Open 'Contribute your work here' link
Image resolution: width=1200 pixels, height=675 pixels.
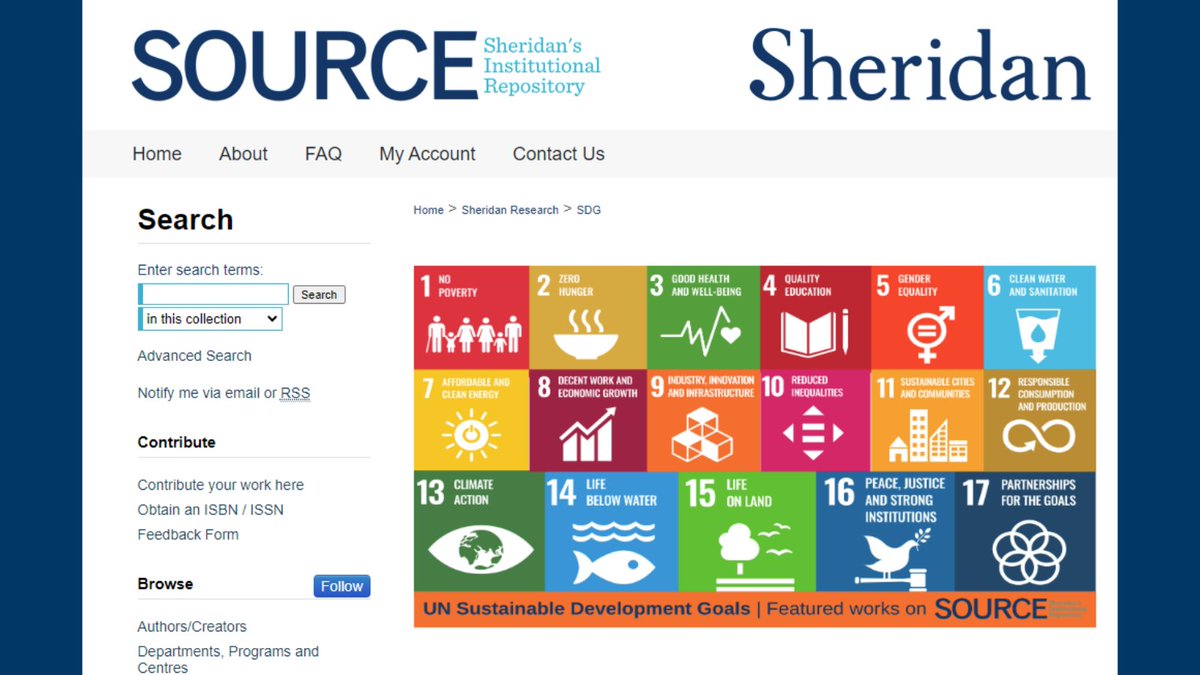pos(220,485)
